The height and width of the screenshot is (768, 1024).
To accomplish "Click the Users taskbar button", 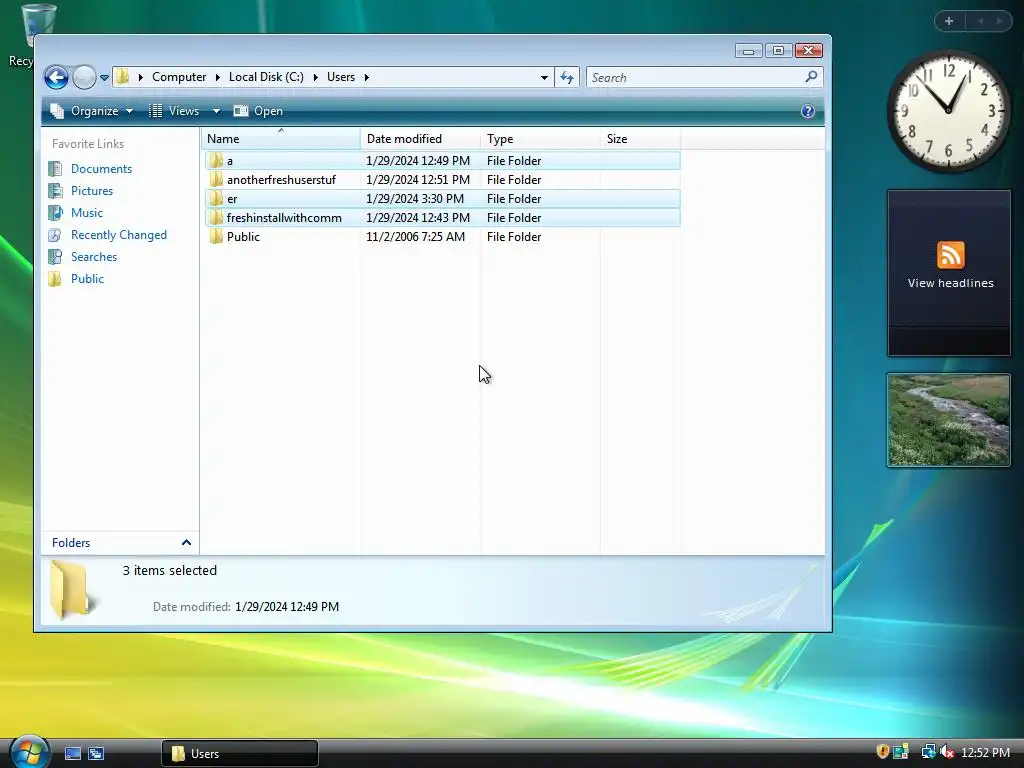I will 240,754.
